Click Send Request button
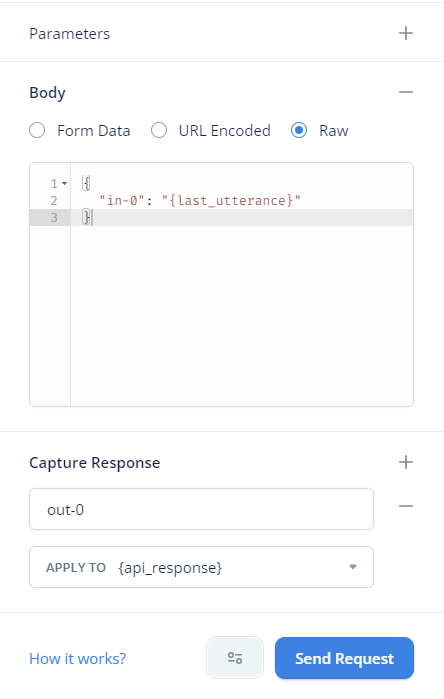Screen dimensions: 444x699 pyautogui.click(x=344, y=658)
